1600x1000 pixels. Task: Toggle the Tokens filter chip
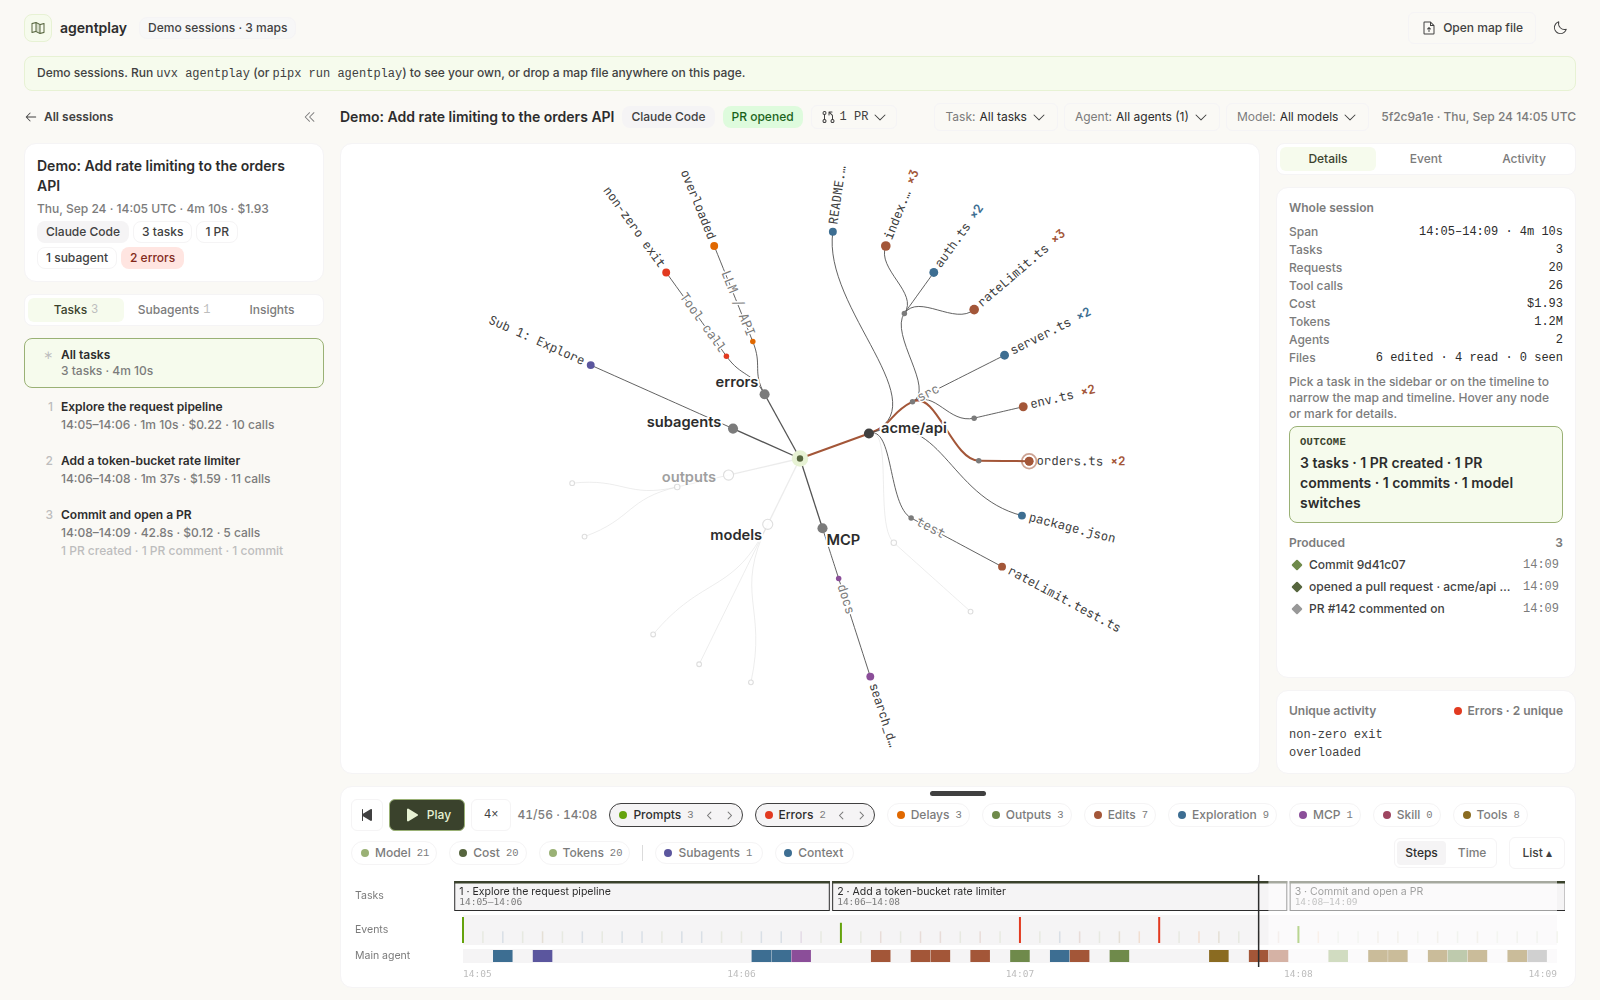click(585, 853)
